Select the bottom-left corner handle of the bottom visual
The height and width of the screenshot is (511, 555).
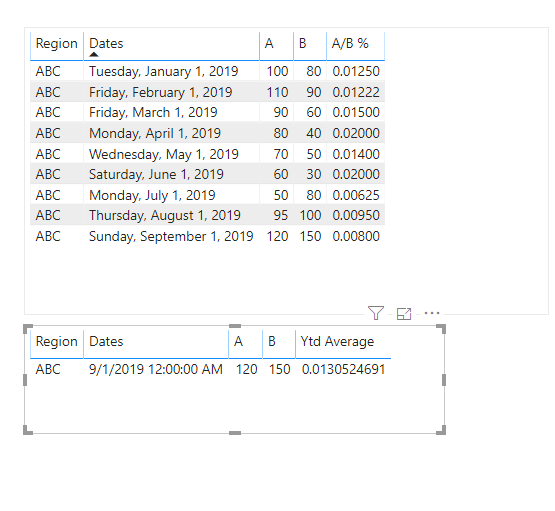tap(28, 430)
